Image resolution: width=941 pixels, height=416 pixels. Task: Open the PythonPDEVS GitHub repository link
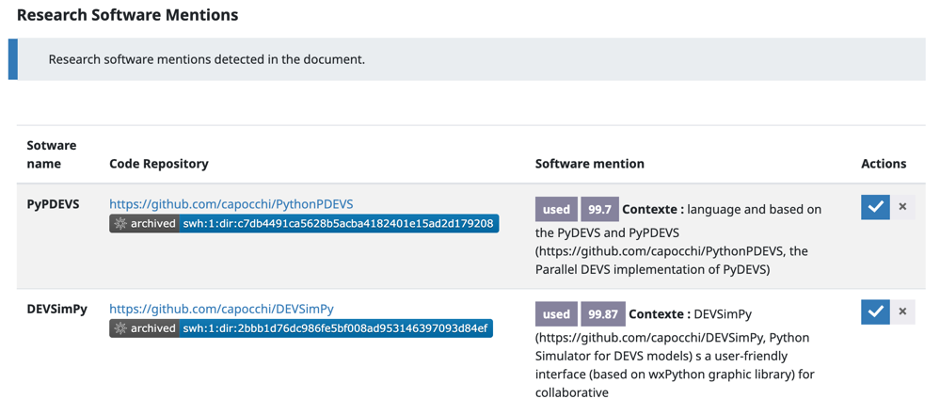tap(231, 204)
